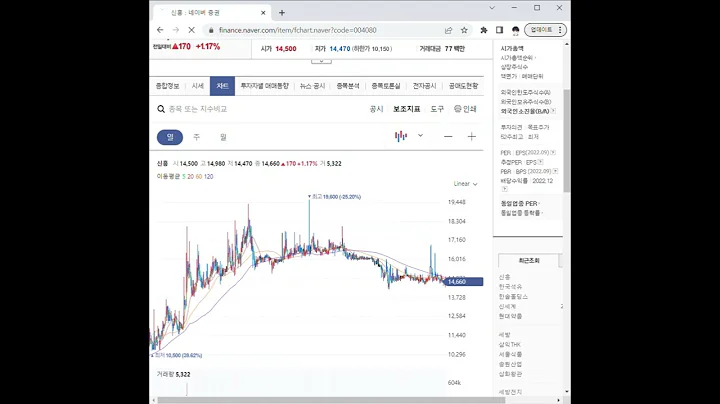Click the chart horizontal scrollbar thumb
The image size is (720, 404).
click(x=332, y=400)
